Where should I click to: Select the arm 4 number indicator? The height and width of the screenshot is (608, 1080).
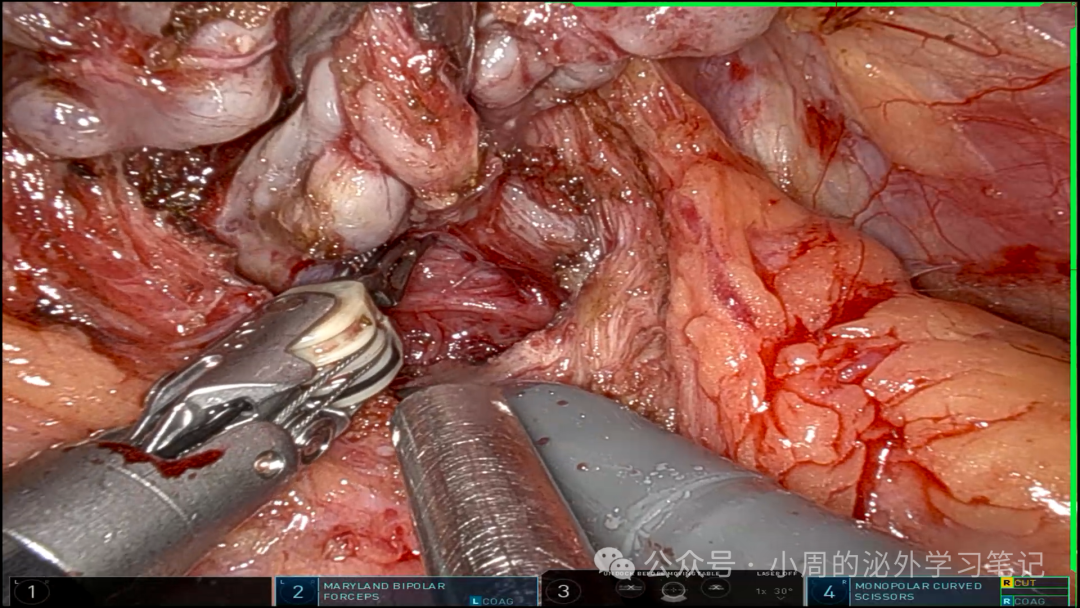coord(829,591)
